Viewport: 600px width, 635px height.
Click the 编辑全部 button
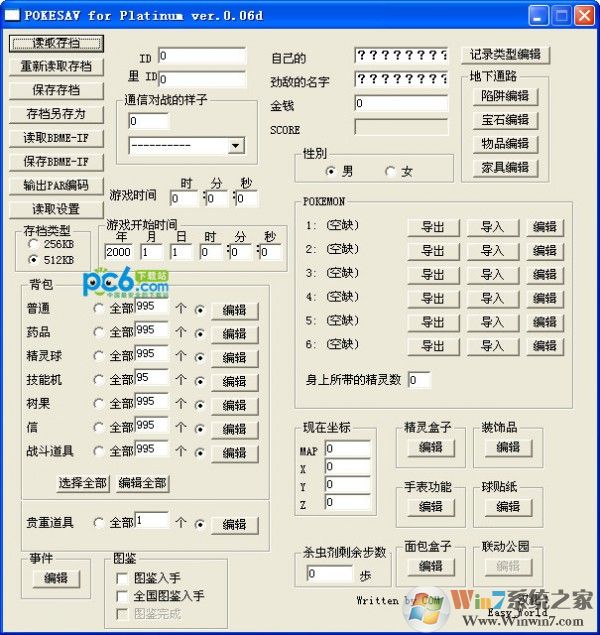[143, 483]
